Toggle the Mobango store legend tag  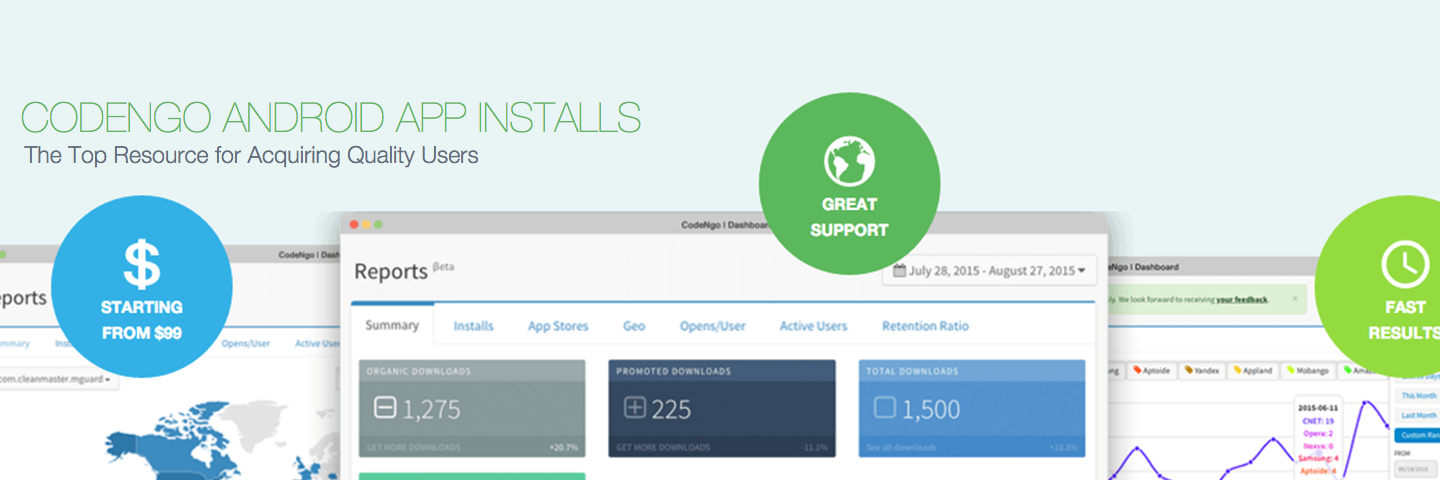point(1307,370)
